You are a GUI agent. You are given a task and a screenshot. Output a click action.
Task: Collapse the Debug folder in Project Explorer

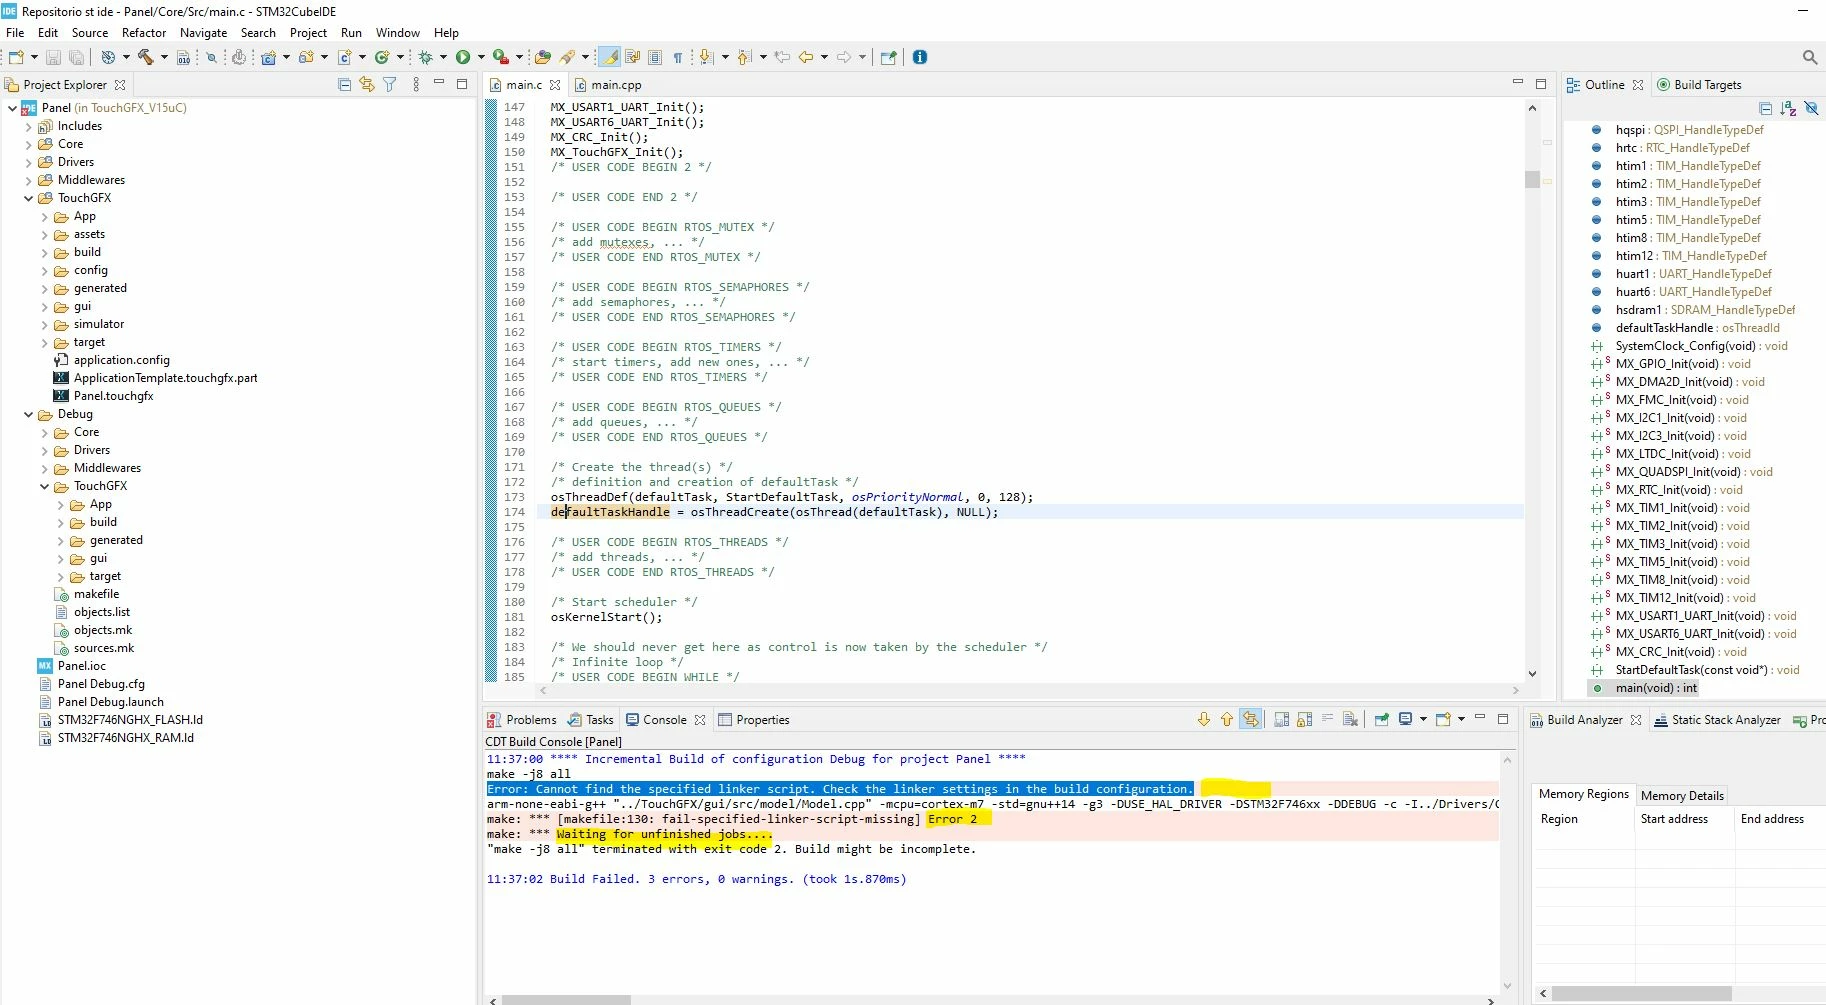click(x=28, y=414)
